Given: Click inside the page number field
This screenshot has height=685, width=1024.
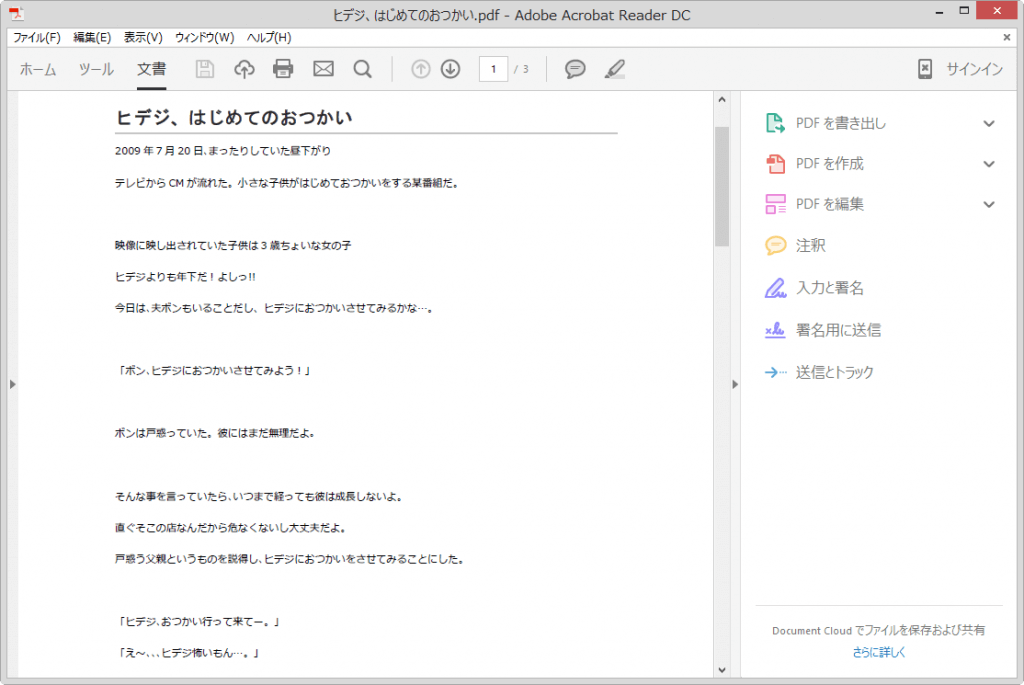Looking at the screenshot, I should coord(493,69).
